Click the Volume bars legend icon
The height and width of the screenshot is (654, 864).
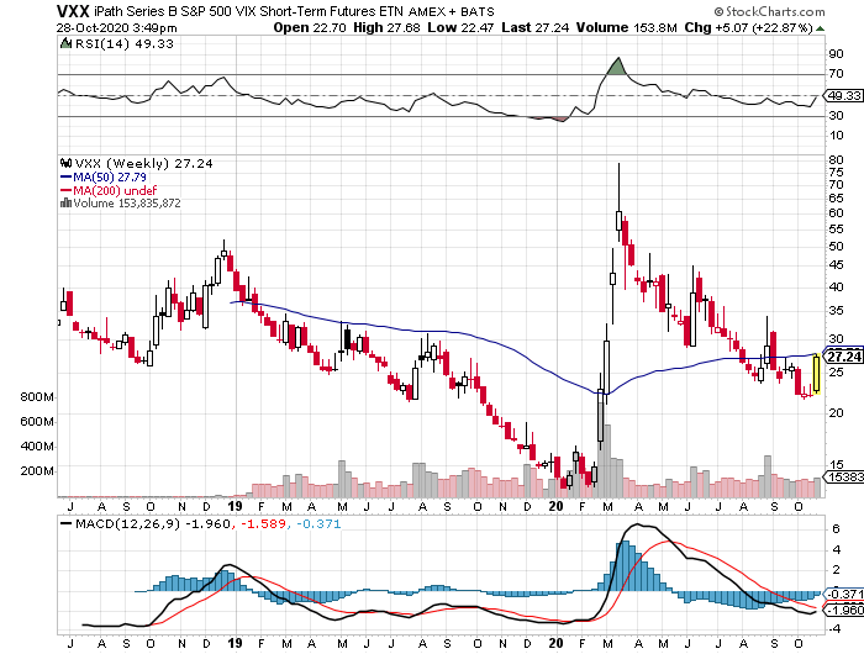[x=66, y=203]
